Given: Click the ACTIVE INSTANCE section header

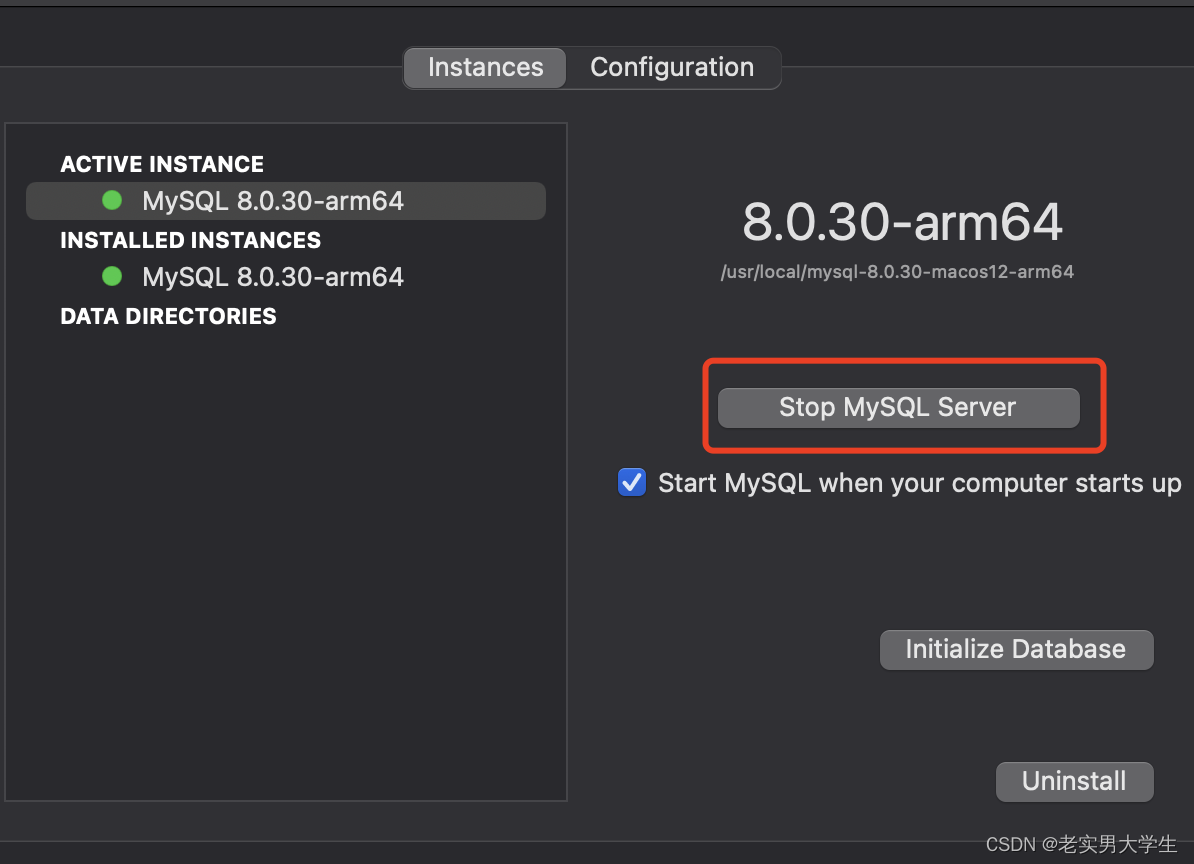Looking at the screenshot, I should tap(162, 164).
